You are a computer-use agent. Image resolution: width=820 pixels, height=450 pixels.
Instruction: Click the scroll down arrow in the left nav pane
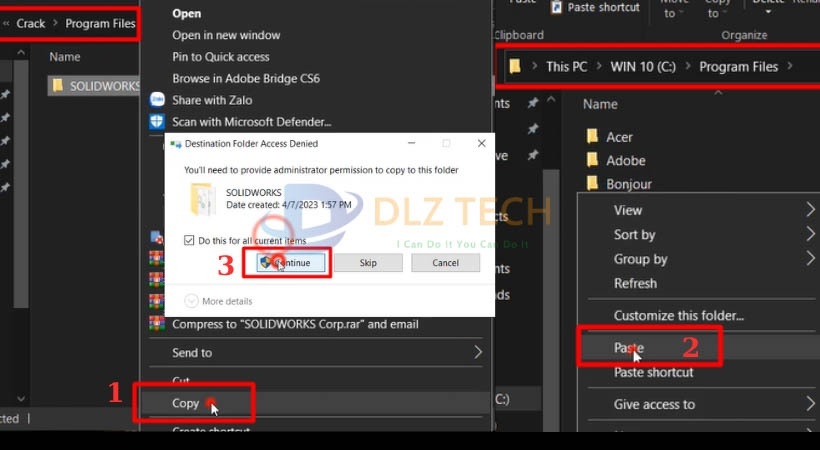tap(21, 399)
